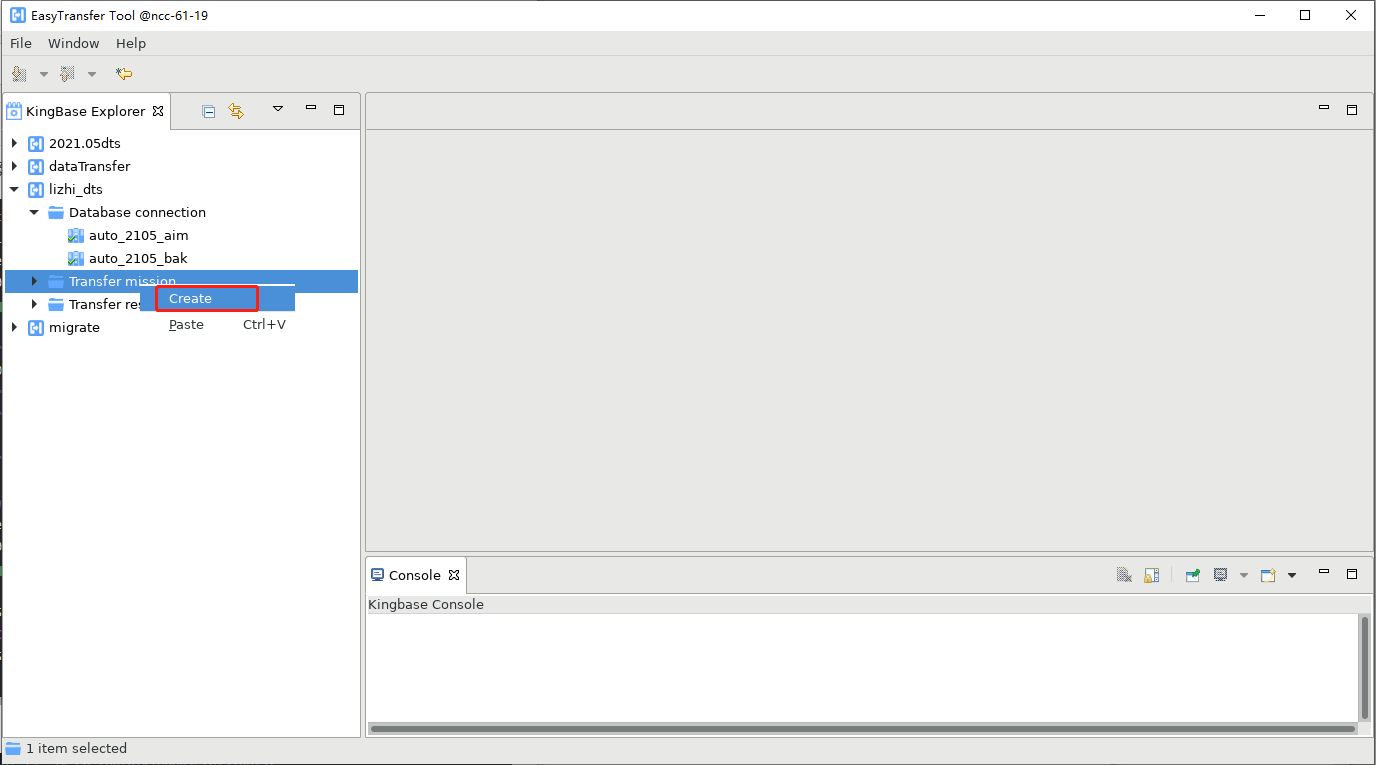Image resolution: width=1376 pixels, height=765 pixels.
Task: Click the Open Console icon
Action: pyautogui.click(x=1268, y=575)
